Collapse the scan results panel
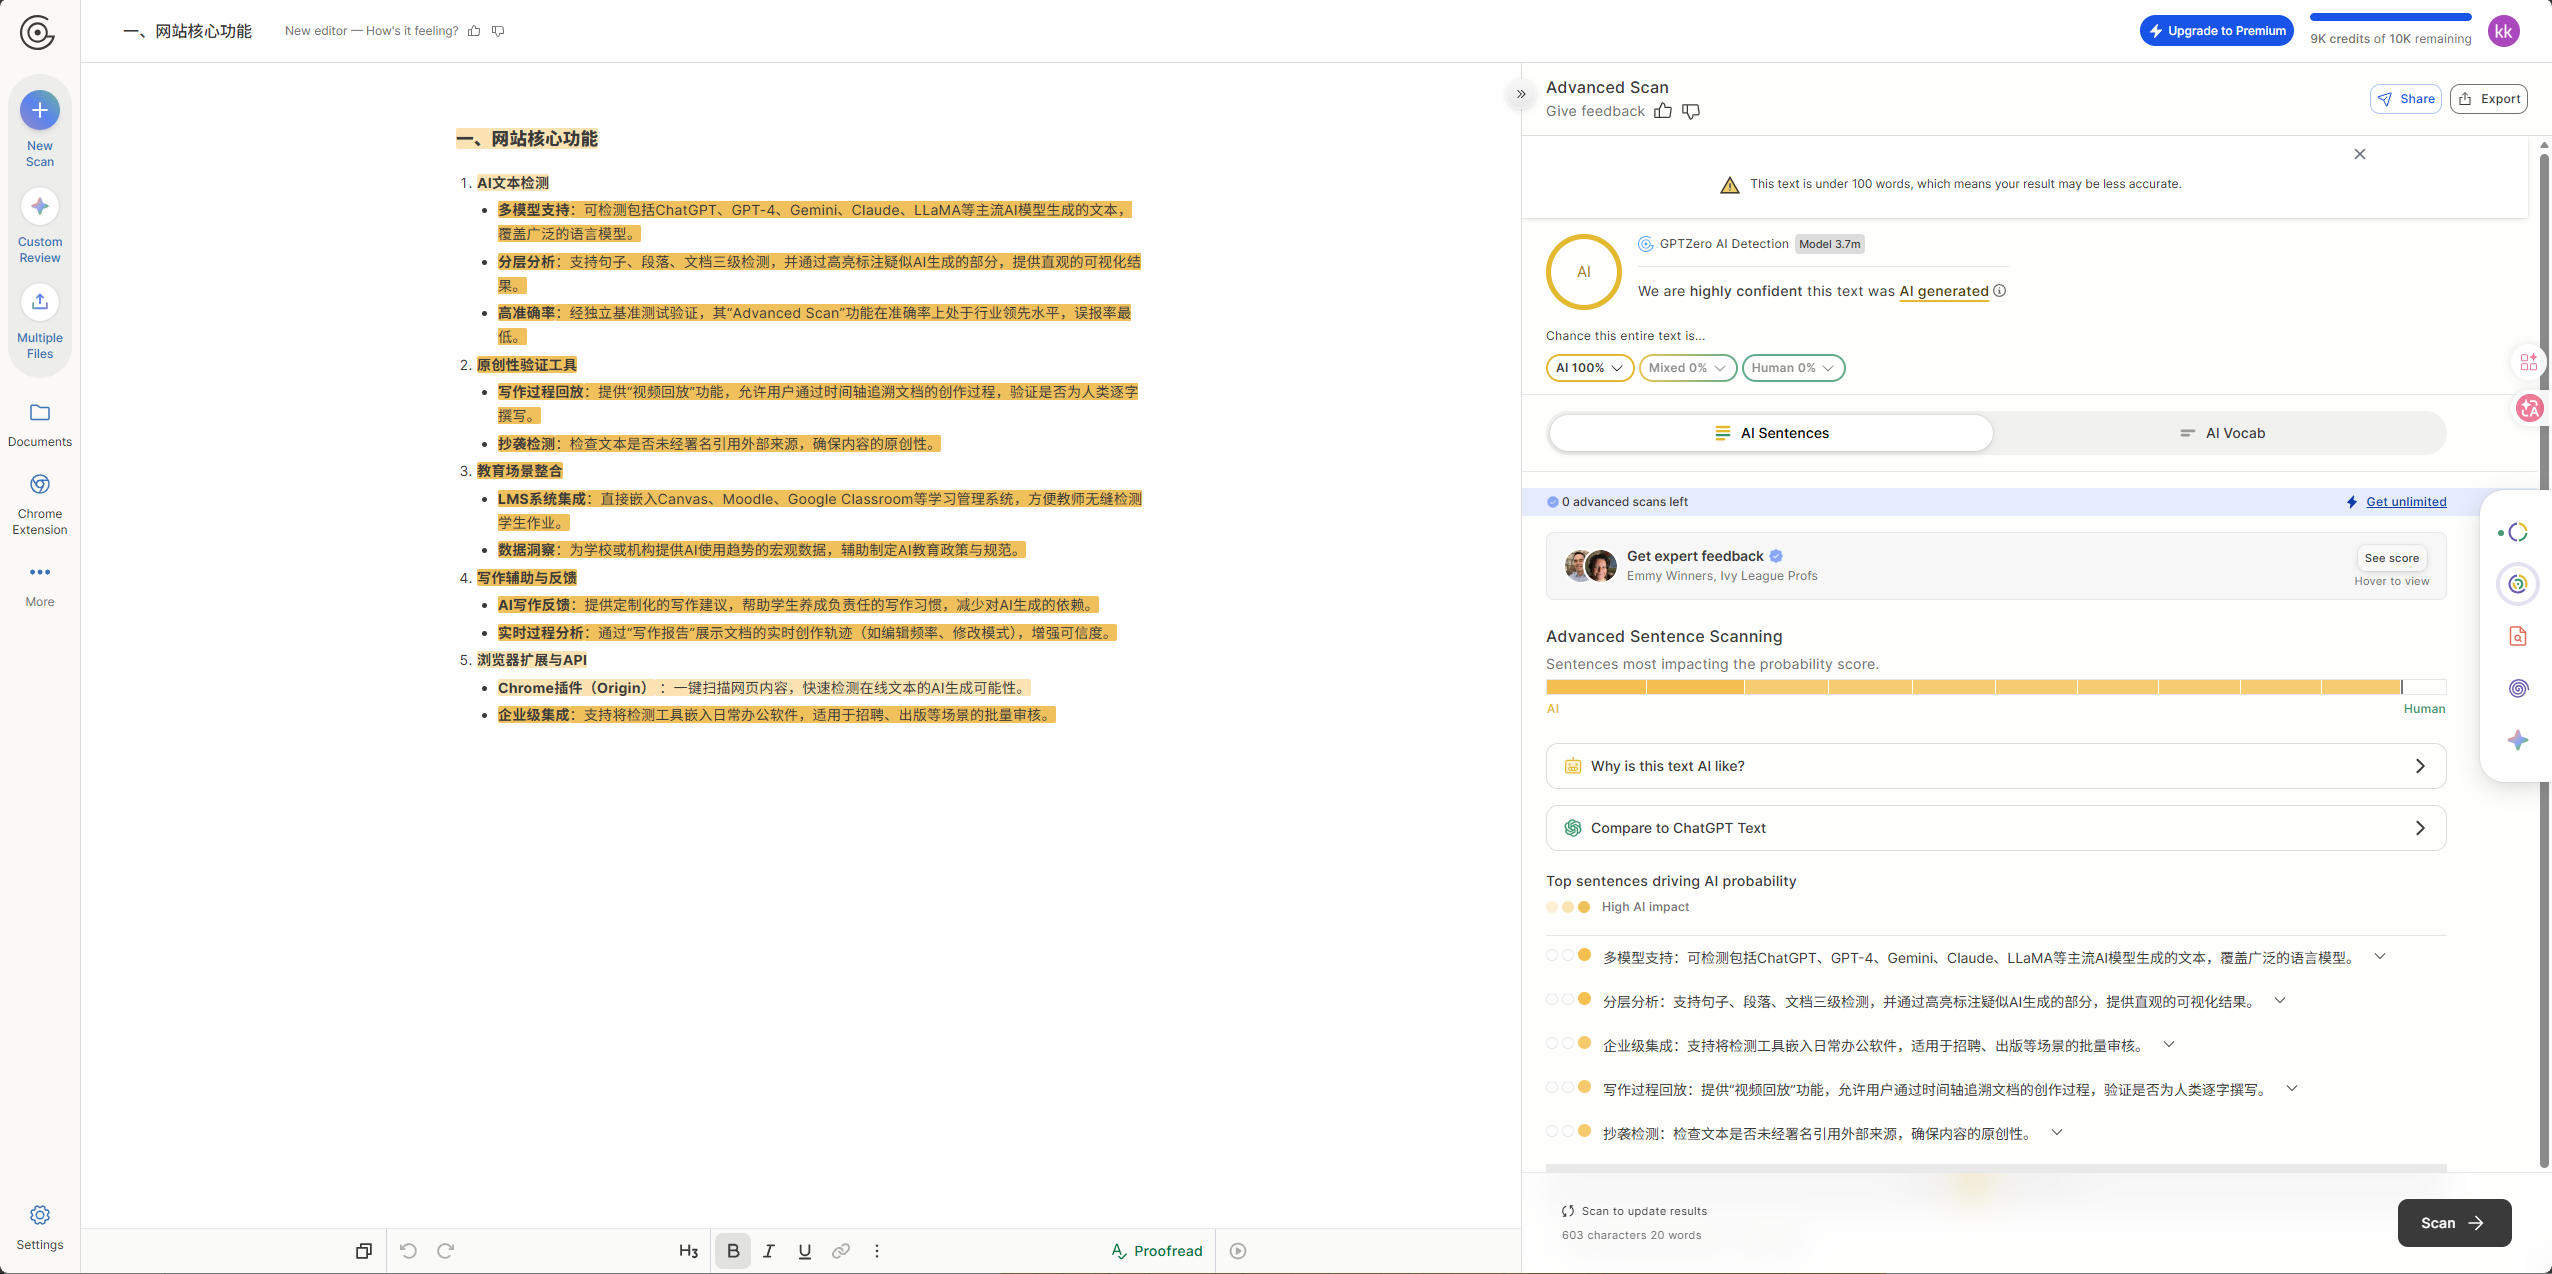The width and height of the screenshot is (2552, 1274). click(x=1521, y=94)
